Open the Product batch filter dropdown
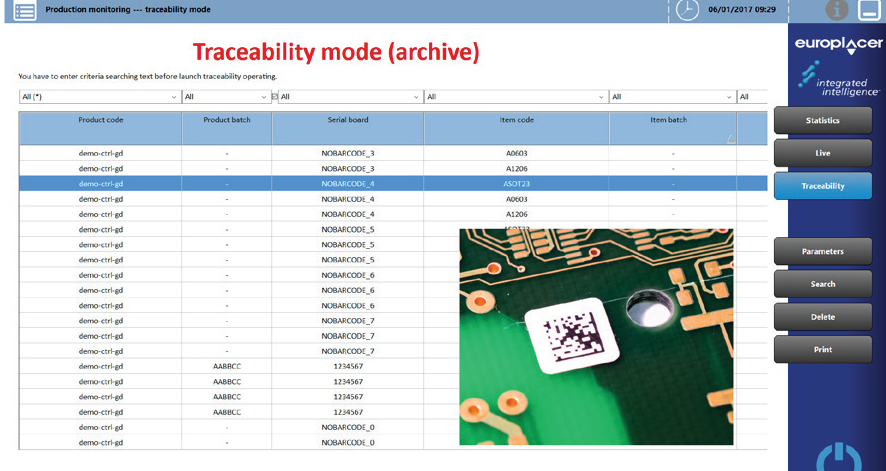The image size is (886, 471). tap(264, 97)
